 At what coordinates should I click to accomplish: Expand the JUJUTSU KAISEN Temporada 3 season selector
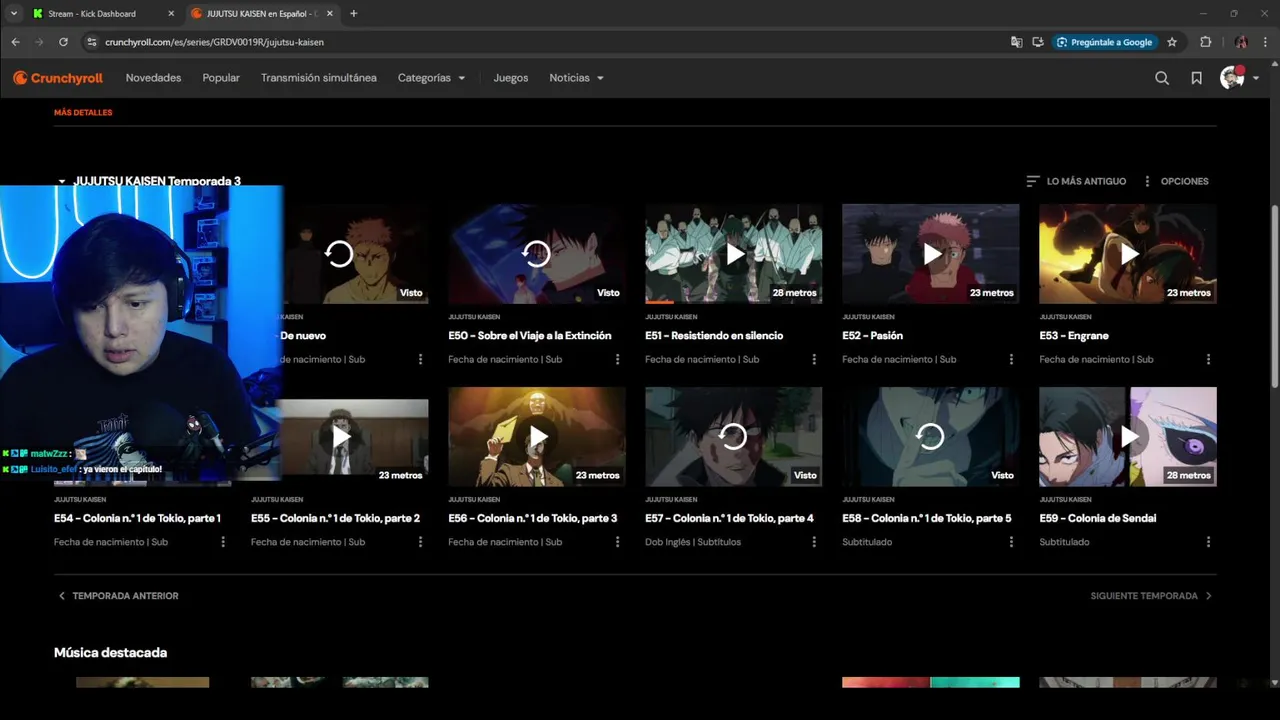[x=148, y=181]
